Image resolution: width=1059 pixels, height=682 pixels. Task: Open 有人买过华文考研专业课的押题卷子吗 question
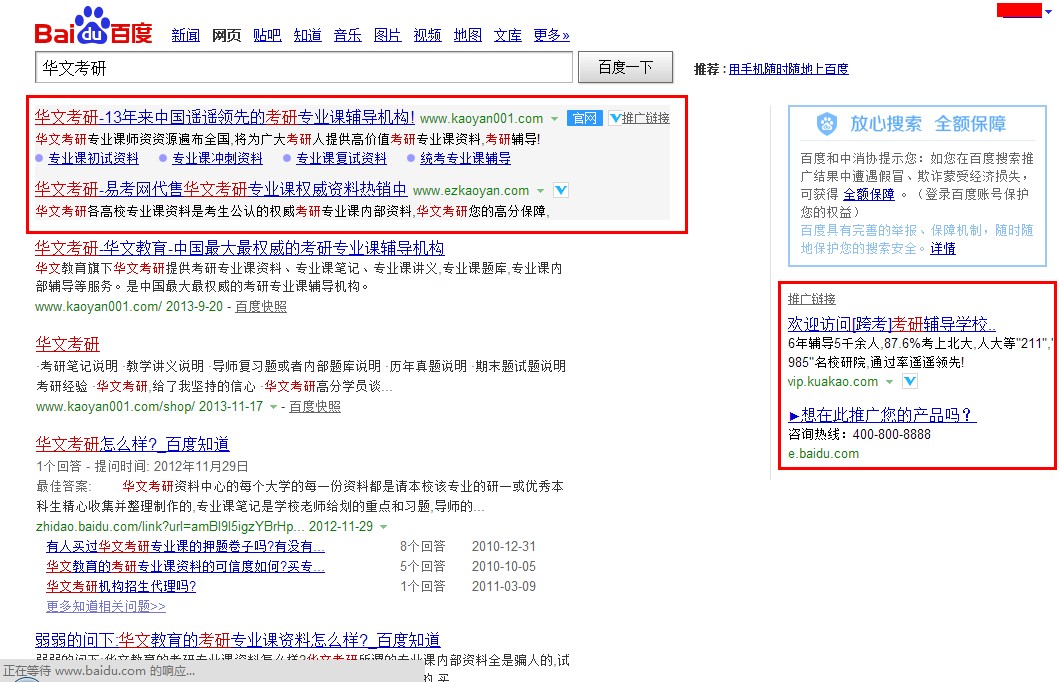click(x=185, y=546)
